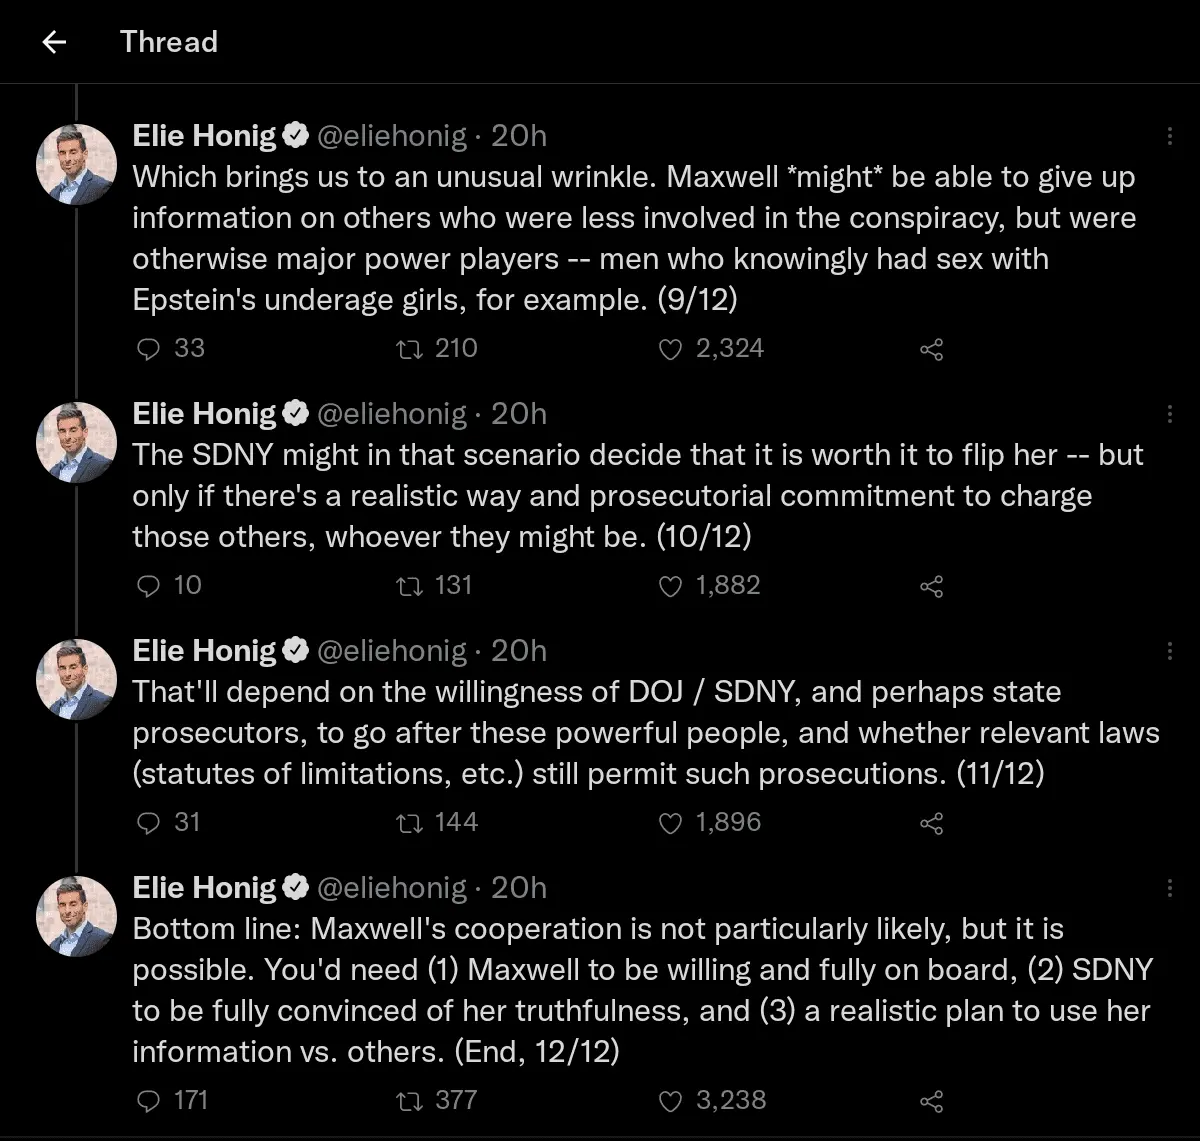
Task: Share the (9/12) tweet
Action: 931,349
